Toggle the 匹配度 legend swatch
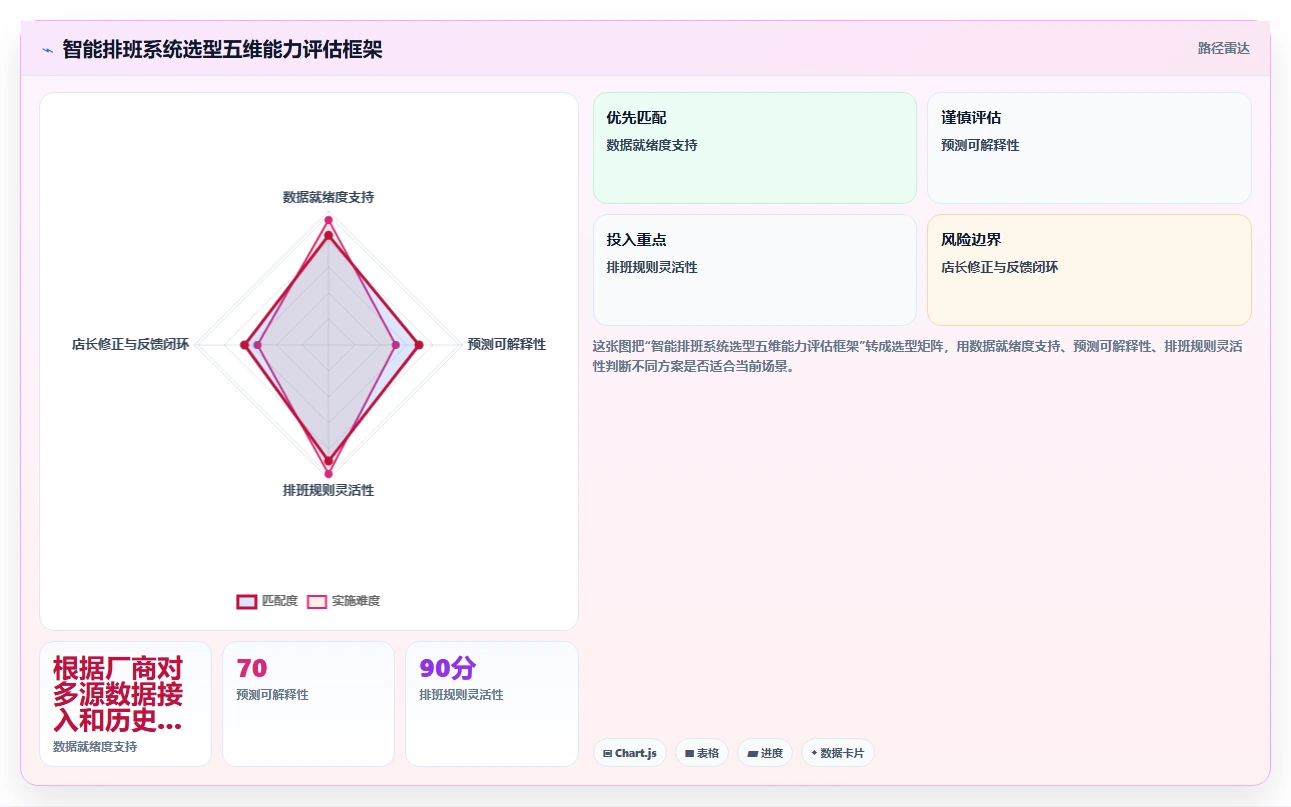 tap(246, 601)
